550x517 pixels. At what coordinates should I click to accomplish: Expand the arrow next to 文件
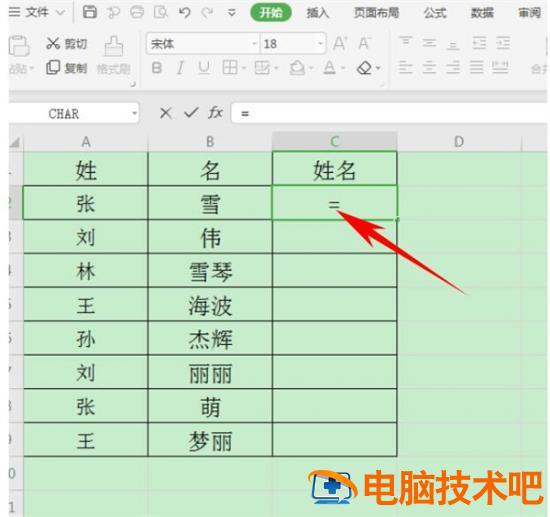61,13
